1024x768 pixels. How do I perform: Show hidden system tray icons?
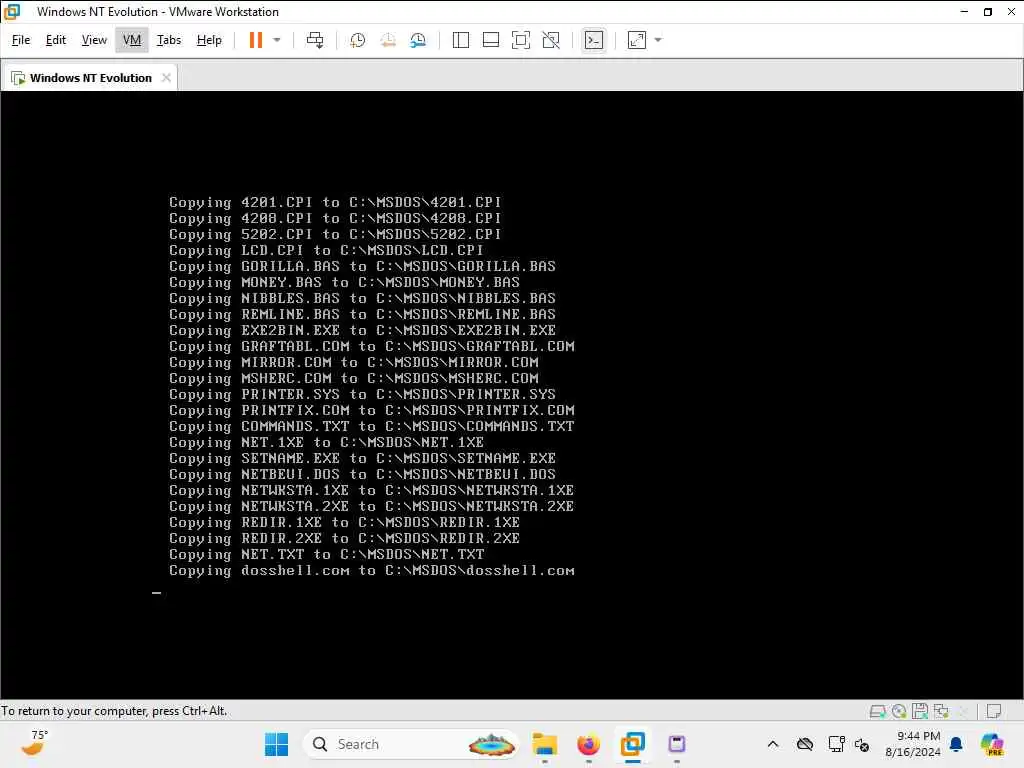pos(773,744)
